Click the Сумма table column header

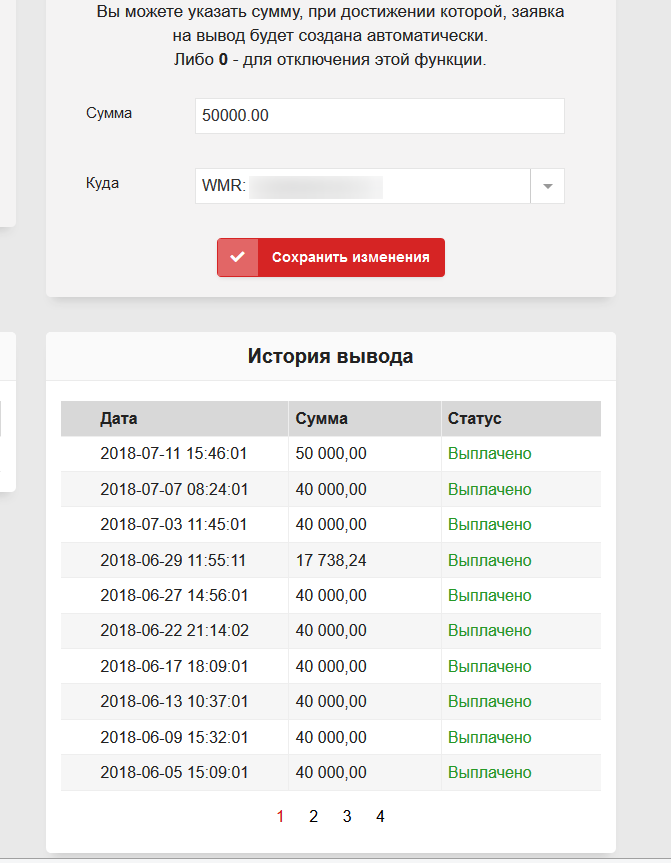322,419
